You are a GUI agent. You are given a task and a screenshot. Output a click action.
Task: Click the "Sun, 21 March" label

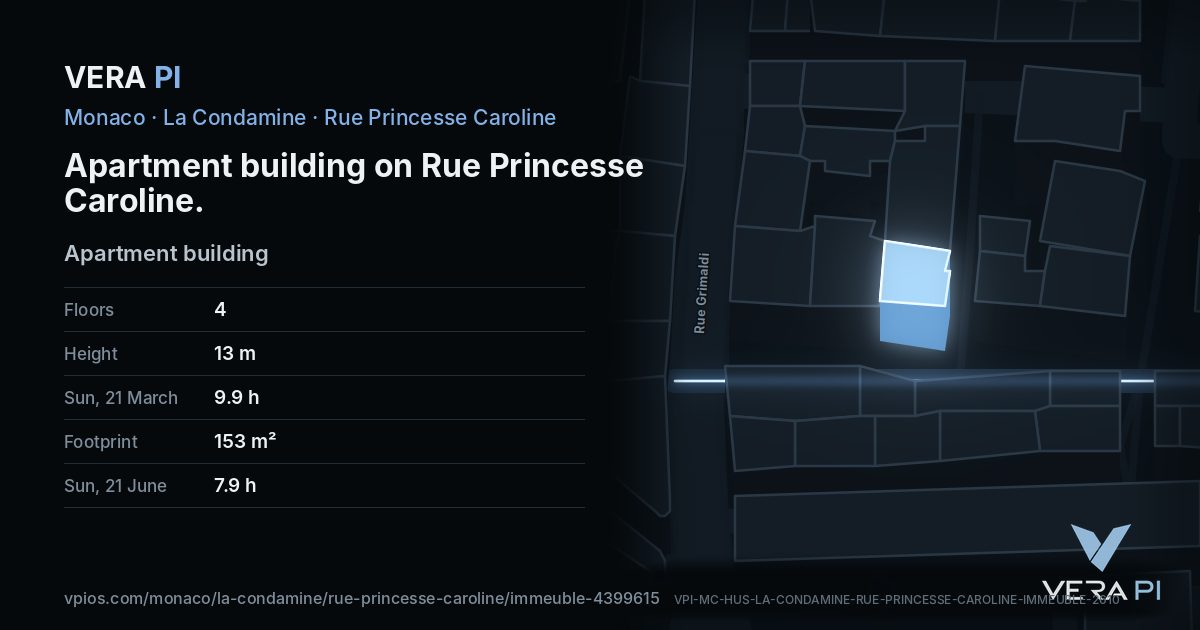click(121, 398)
